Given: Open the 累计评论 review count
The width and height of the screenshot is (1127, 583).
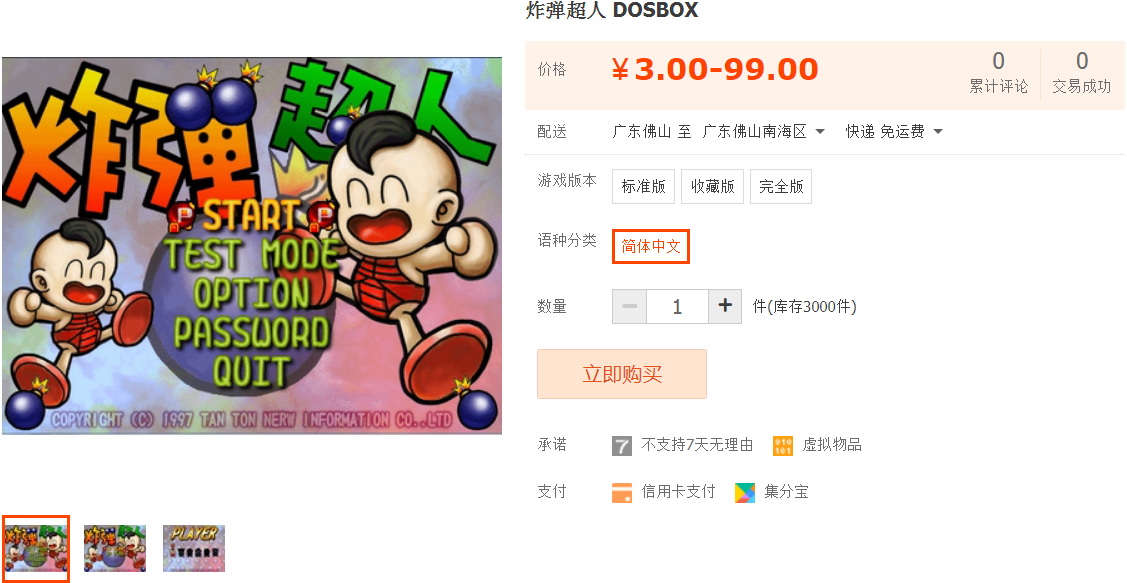Looking at the screenshot, I should 998,72.
